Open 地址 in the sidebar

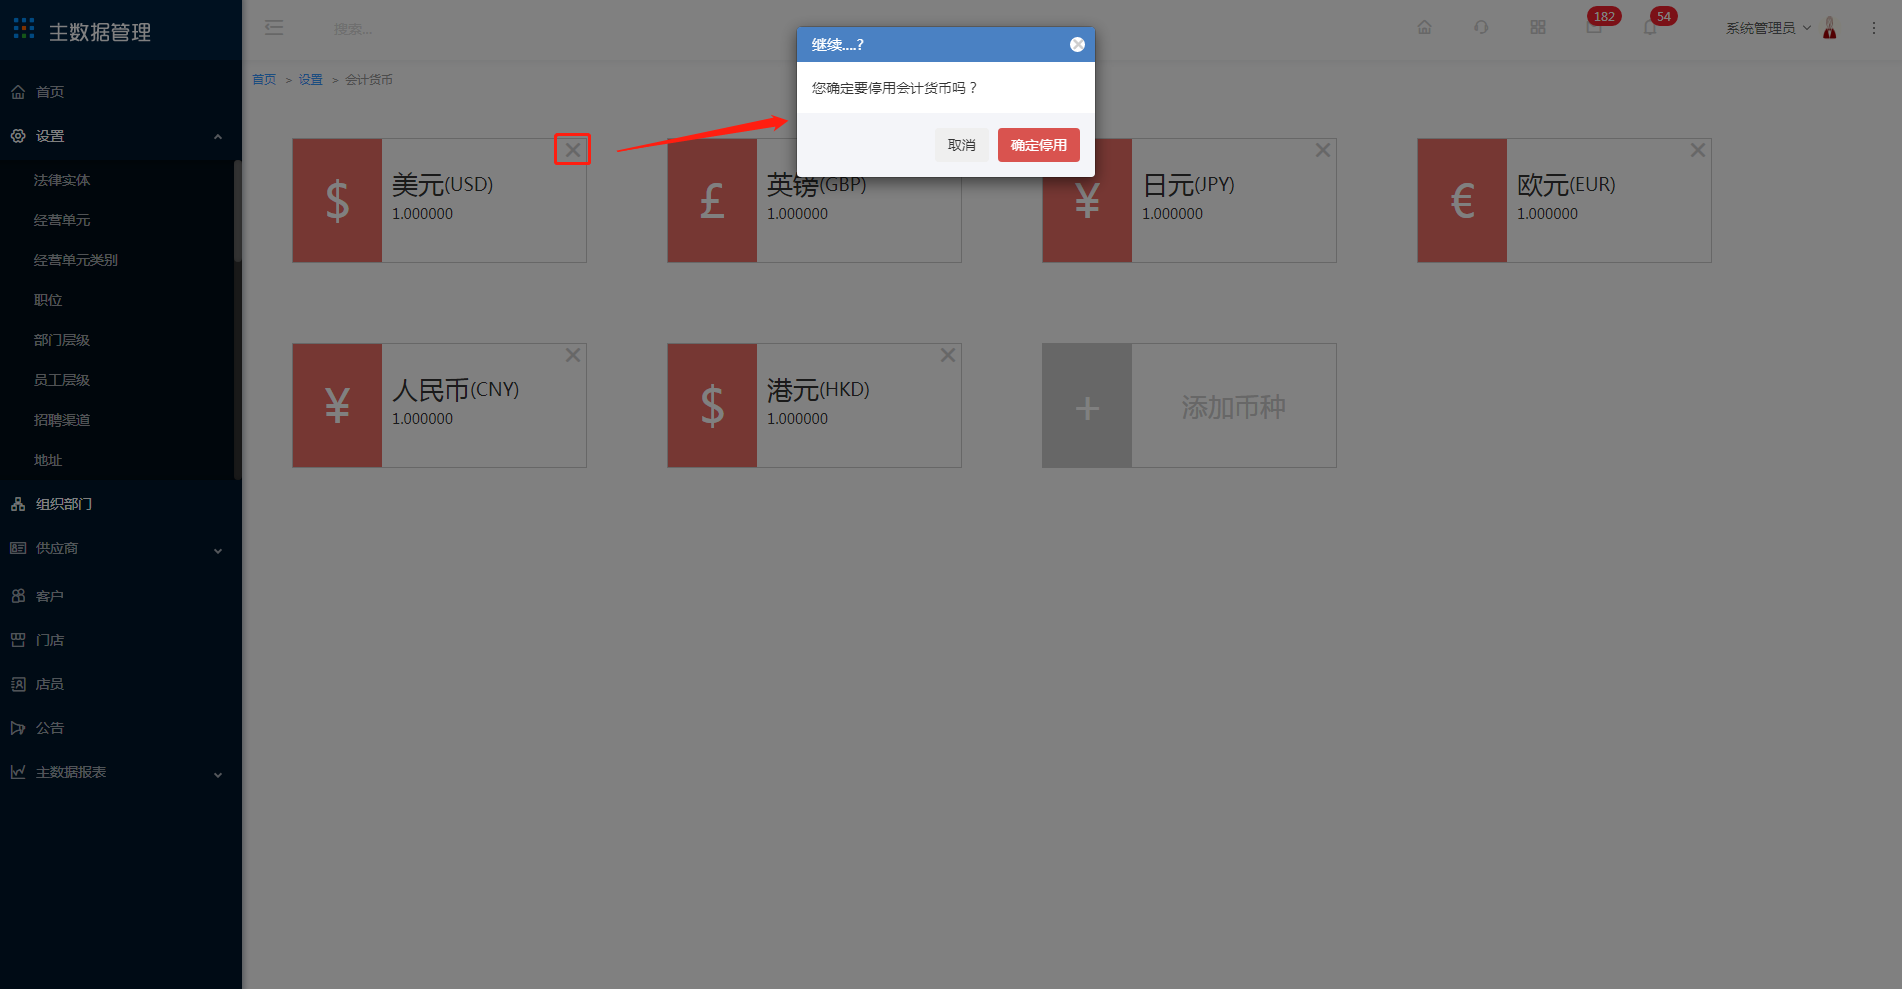(x=48, y=460)
